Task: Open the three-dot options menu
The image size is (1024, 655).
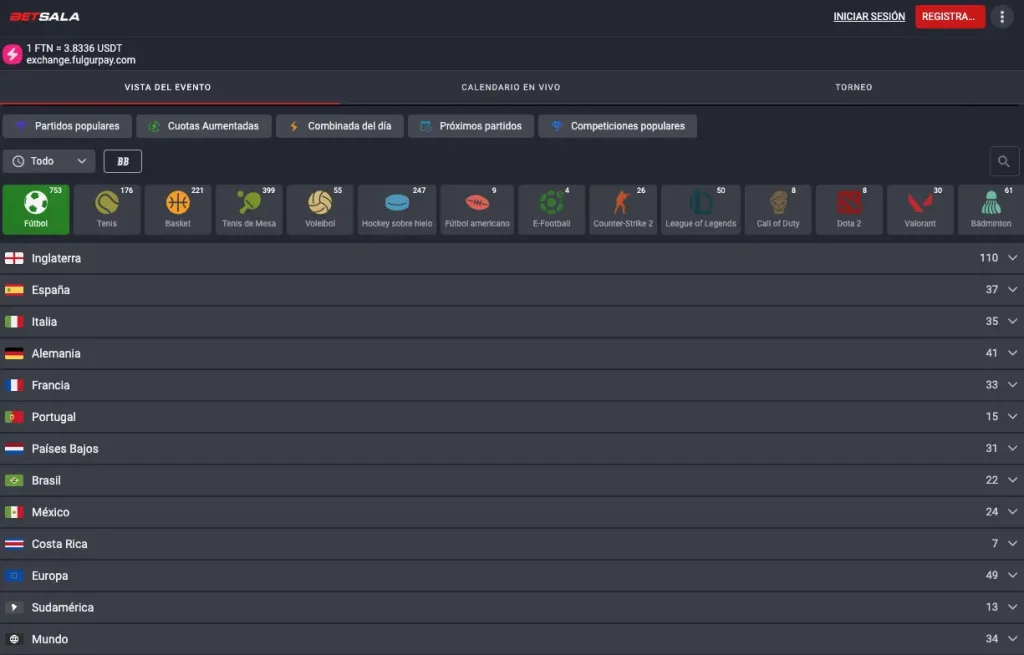Action: pyautogui.click(x=1002, y=17)
